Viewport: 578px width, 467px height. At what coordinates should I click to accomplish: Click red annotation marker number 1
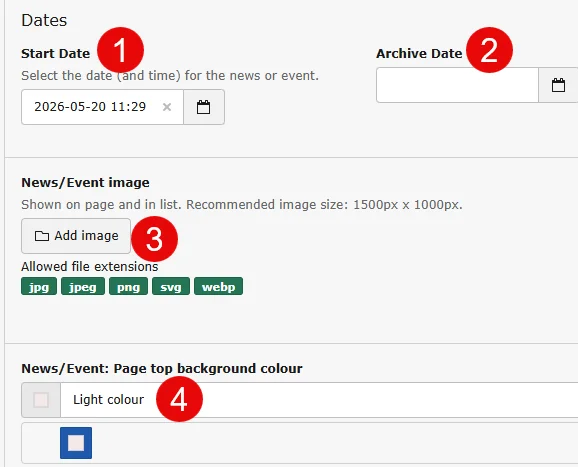pyautogui.click(x=121, y=50)
